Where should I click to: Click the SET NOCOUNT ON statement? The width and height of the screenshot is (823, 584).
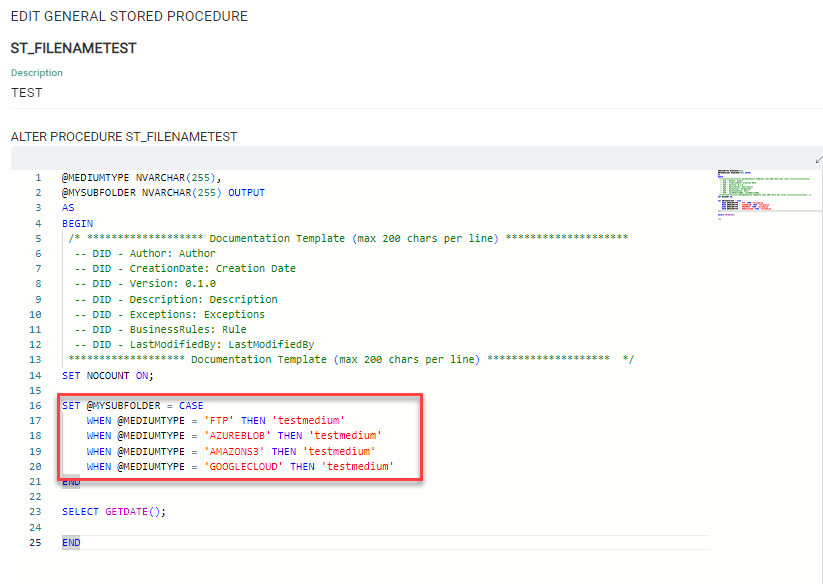point(107,375)
